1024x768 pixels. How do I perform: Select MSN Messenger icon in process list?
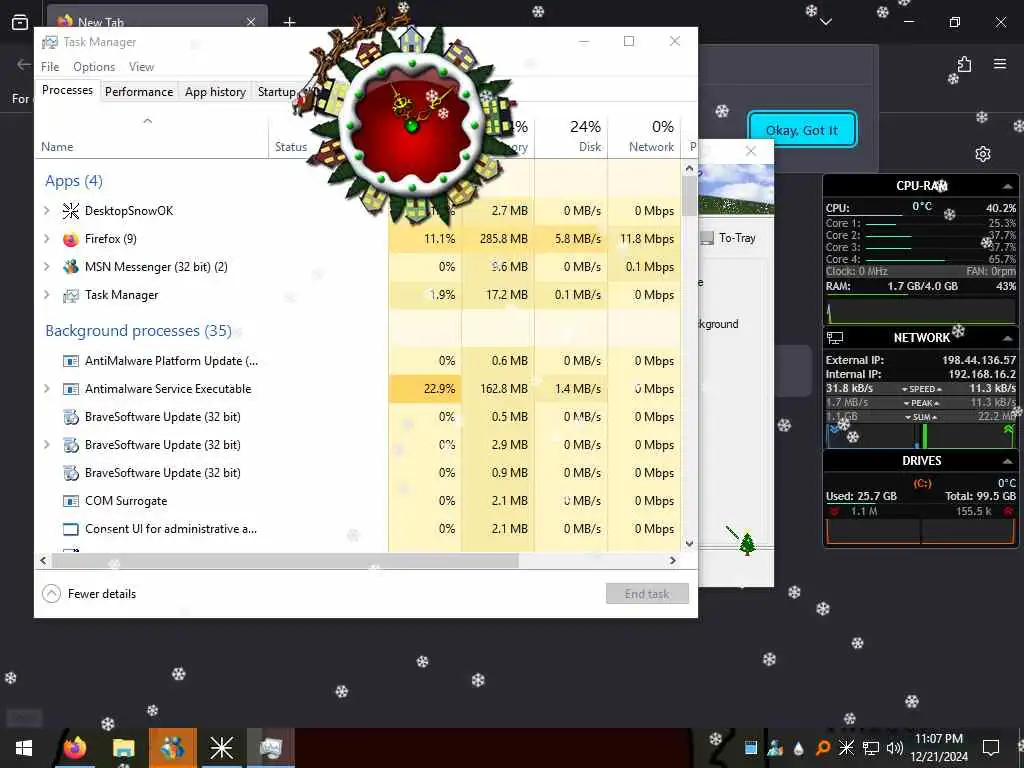pos(71,267)
